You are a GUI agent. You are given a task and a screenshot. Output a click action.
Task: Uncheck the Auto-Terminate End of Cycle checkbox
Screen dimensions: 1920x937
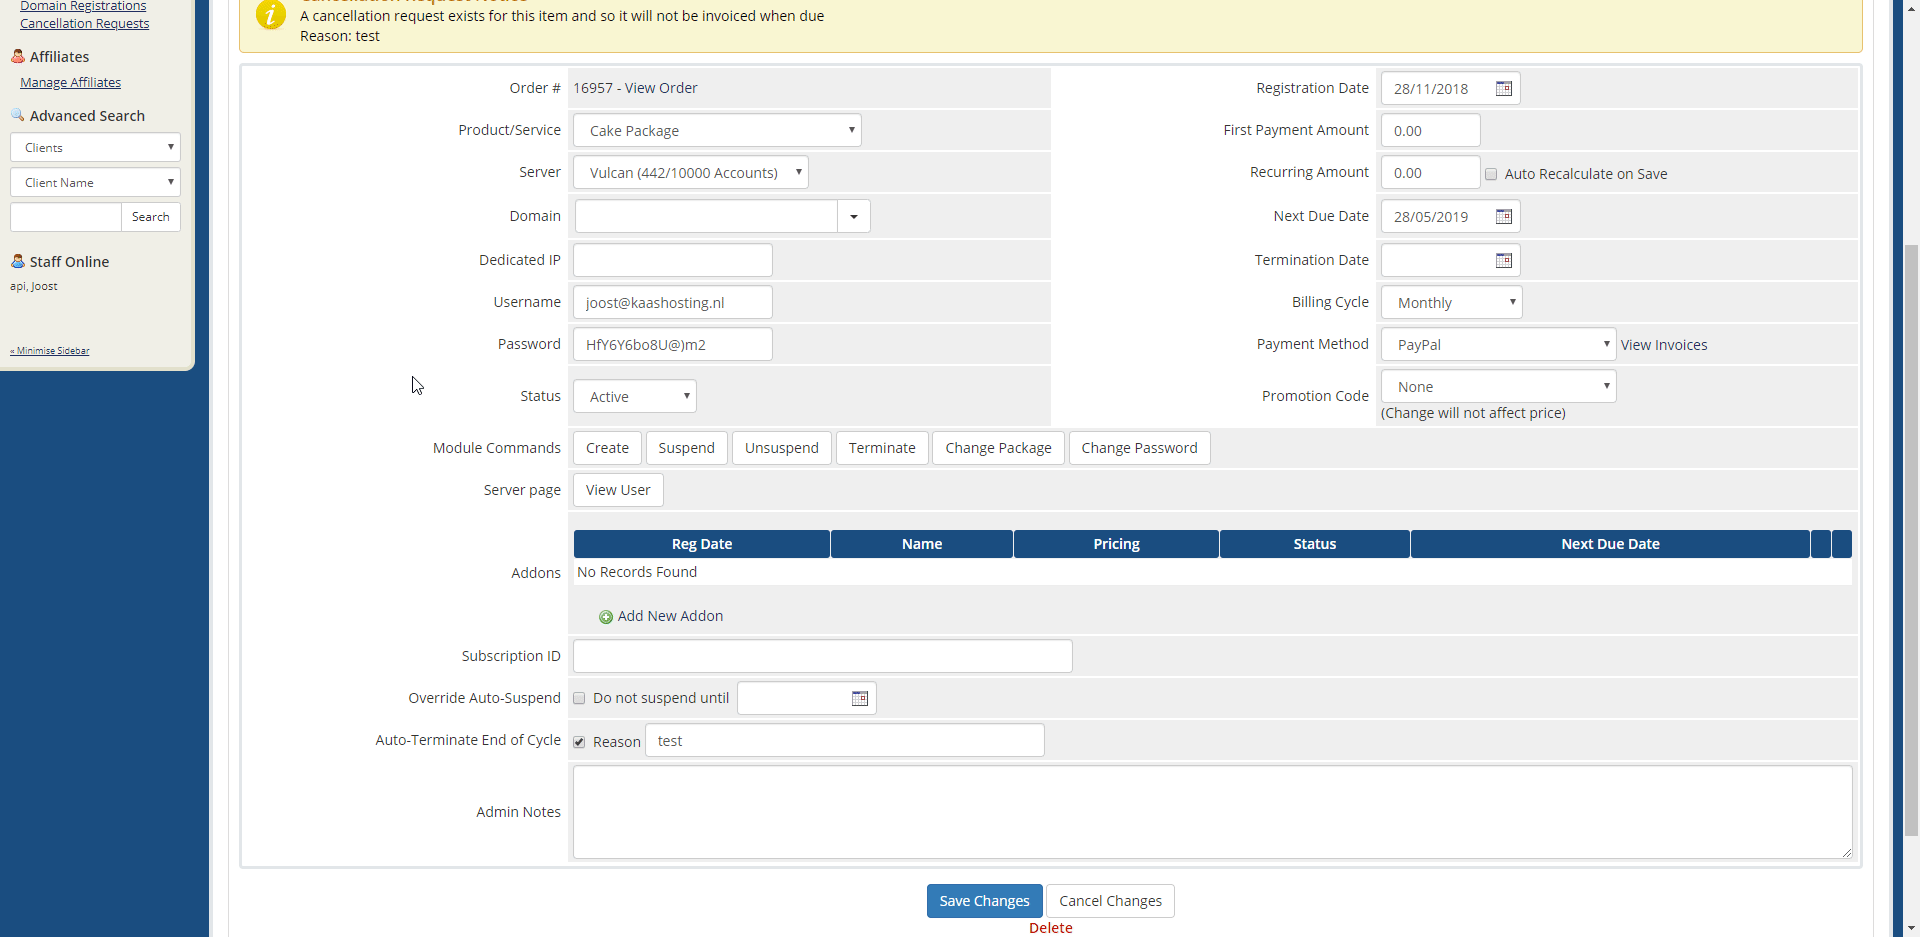[x=579, y=742]
